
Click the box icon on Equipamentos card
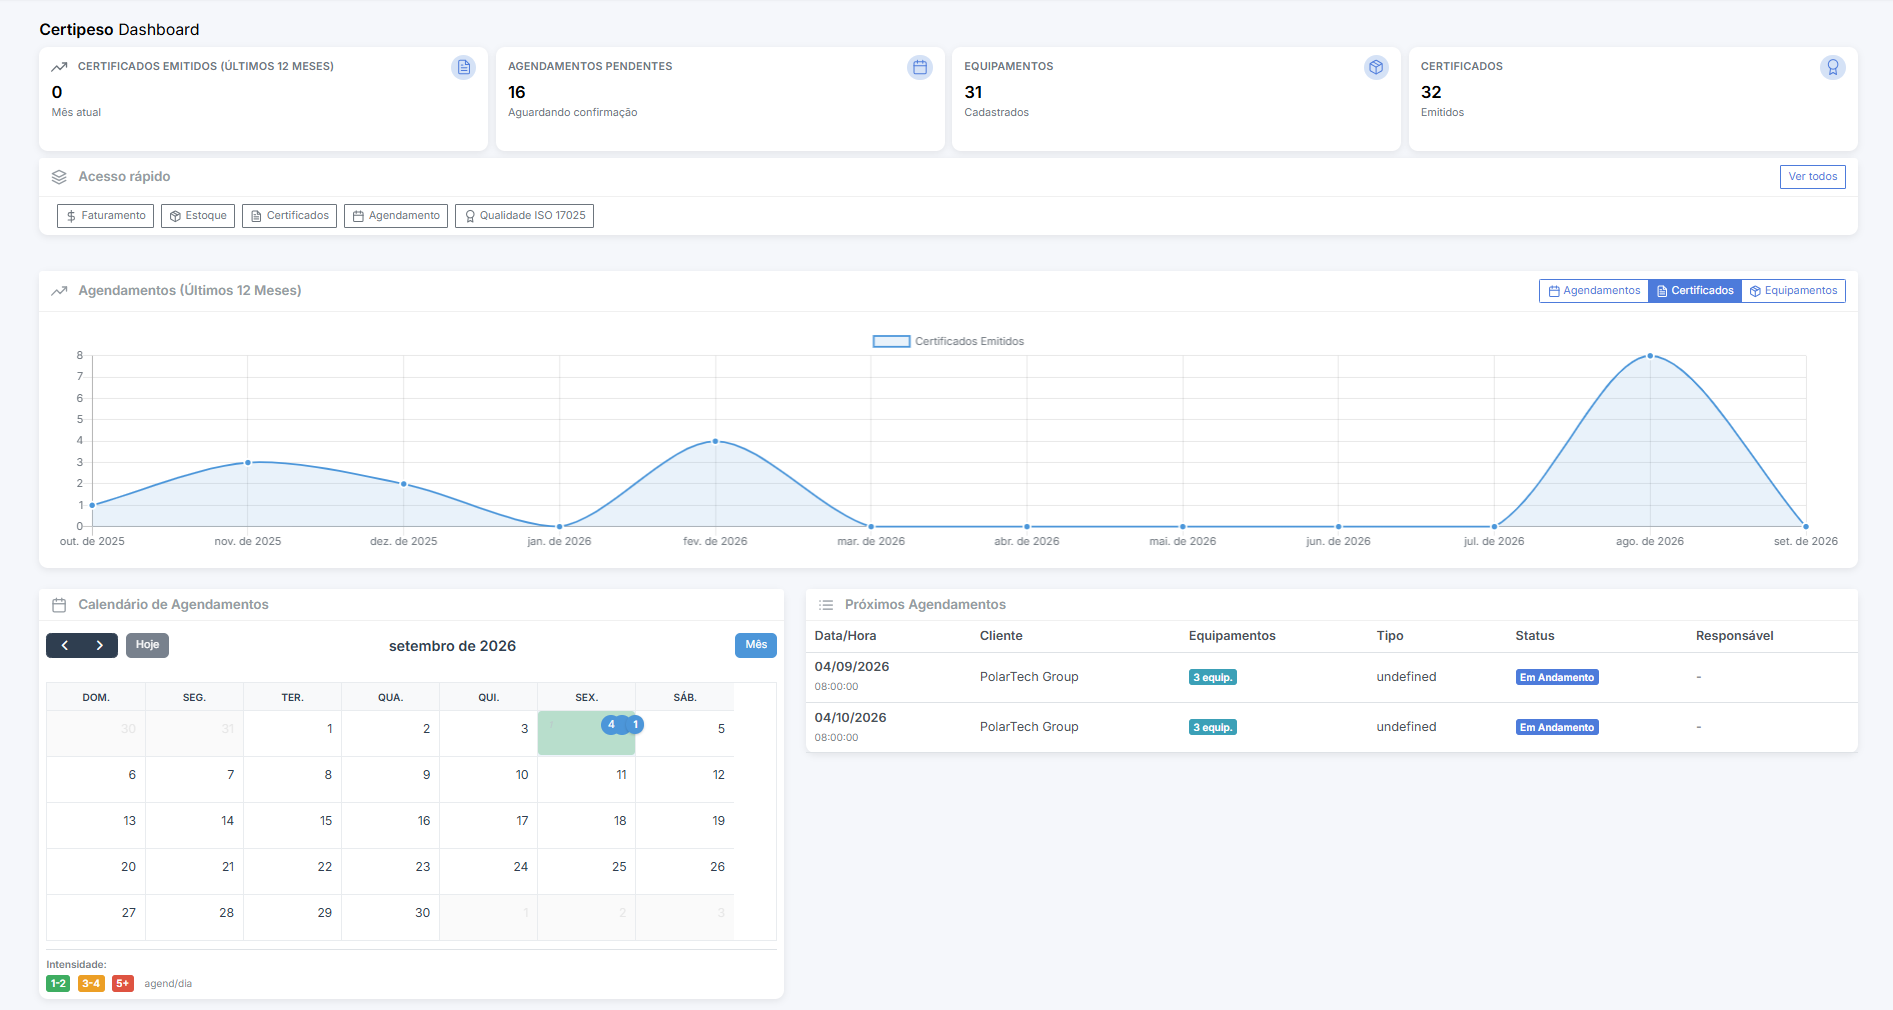pos(1376,67)
